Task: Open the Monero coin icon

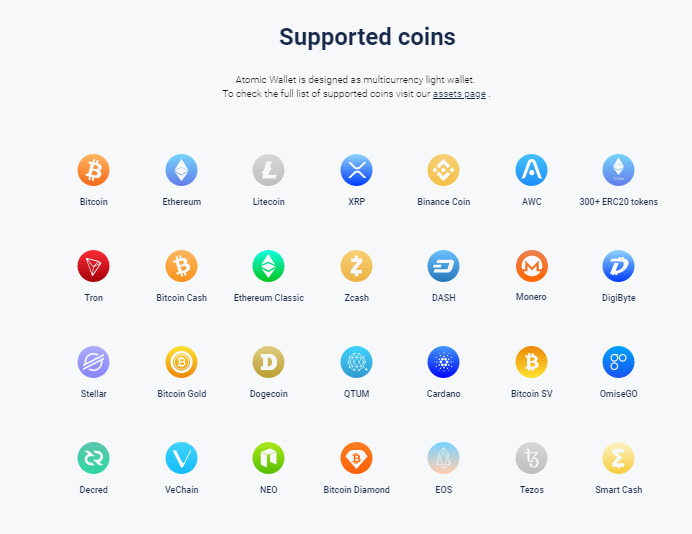Action: click(x=531, y=266)
